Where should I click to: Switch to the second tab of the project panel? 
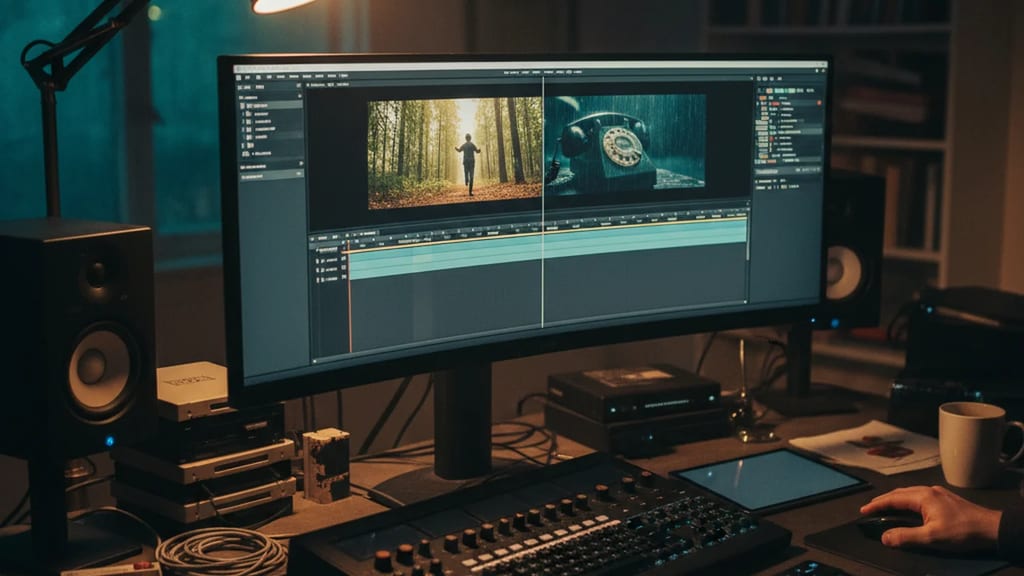tap(260, 87)
